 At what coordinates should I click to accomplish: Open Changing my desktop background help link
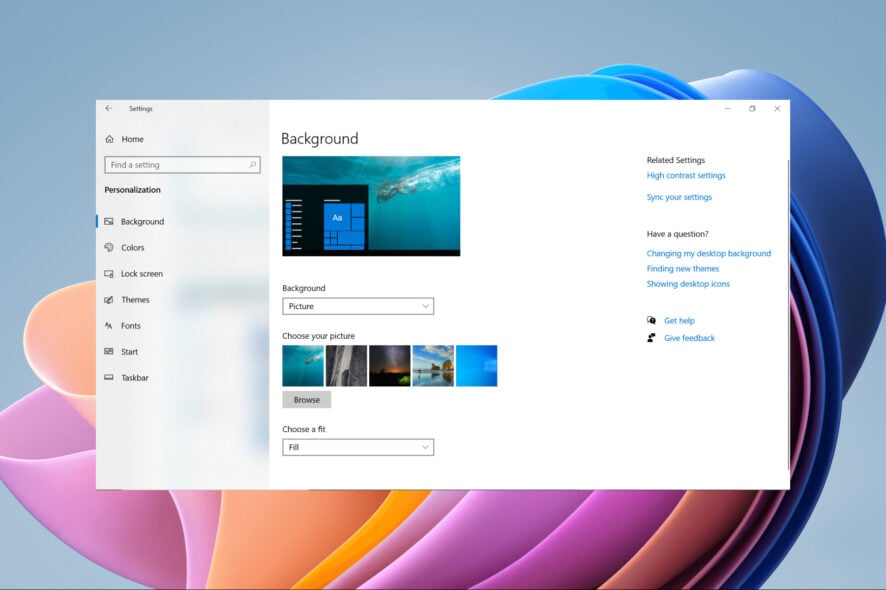pos(709,254)
